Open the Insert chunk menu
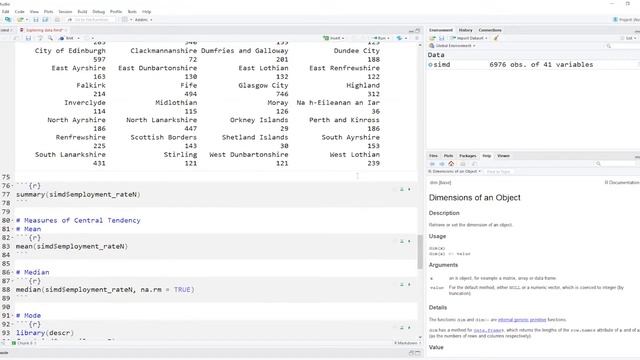The width and height of the screenshot is (640, 360). 333,38
